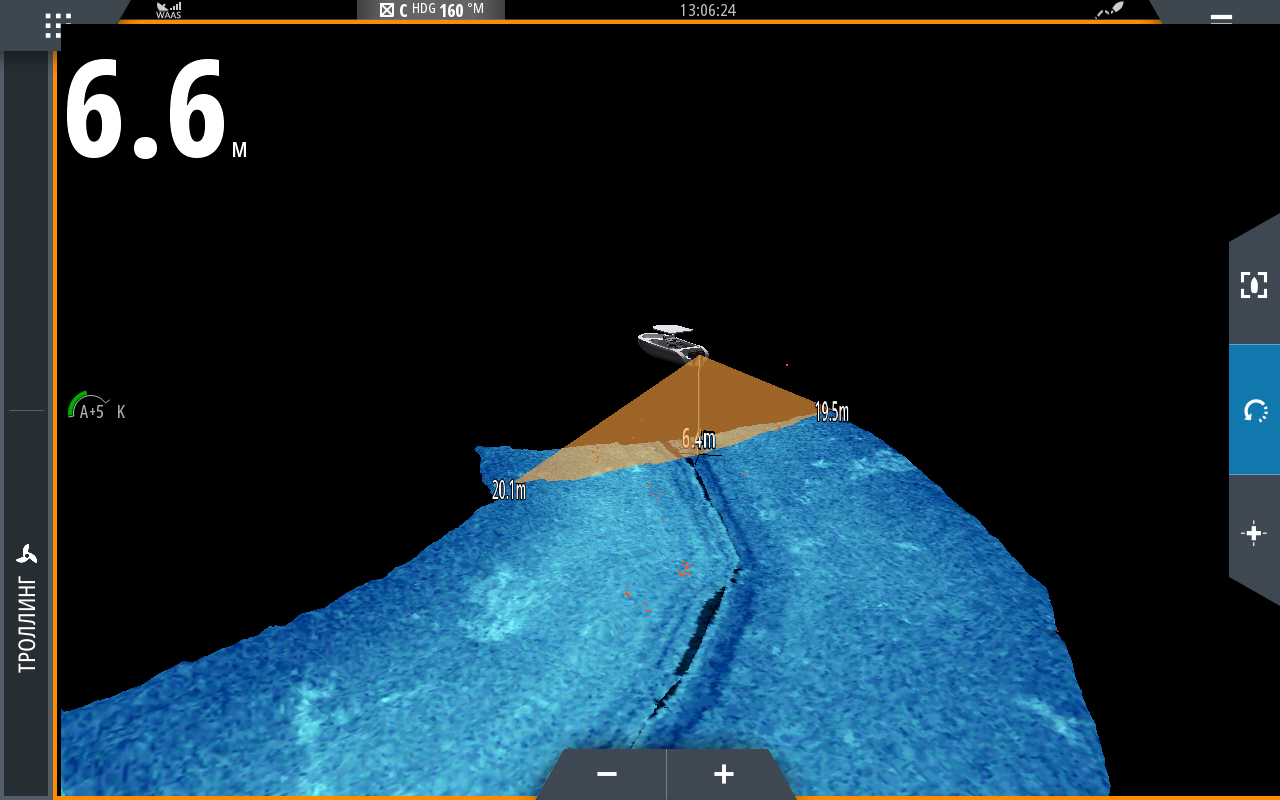Click the trolling motor propeller icon

coord(27,554)
